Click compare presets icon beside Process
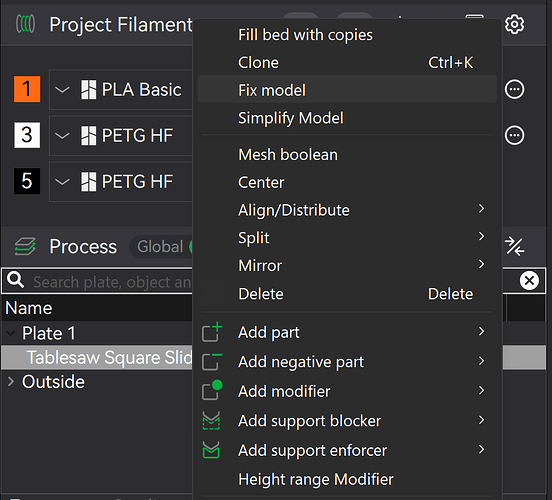 [x=514, y=246]
